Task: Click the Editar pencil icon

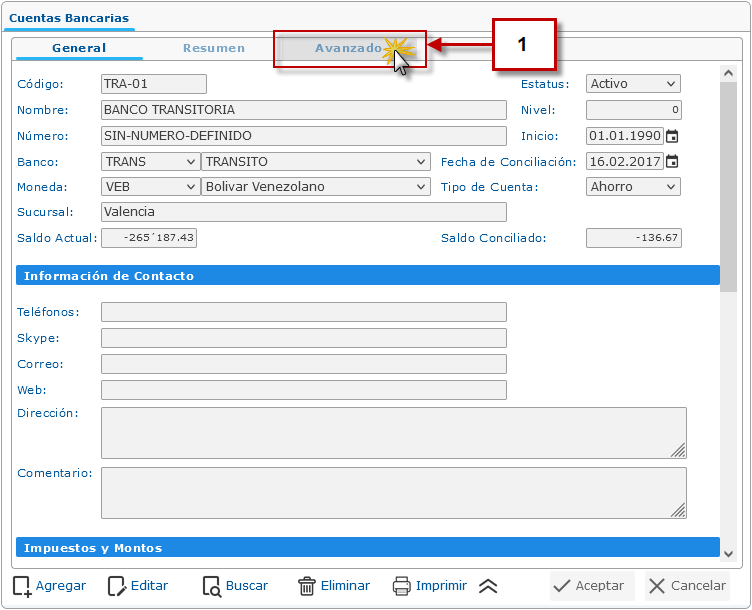Action: coord(117,586)
